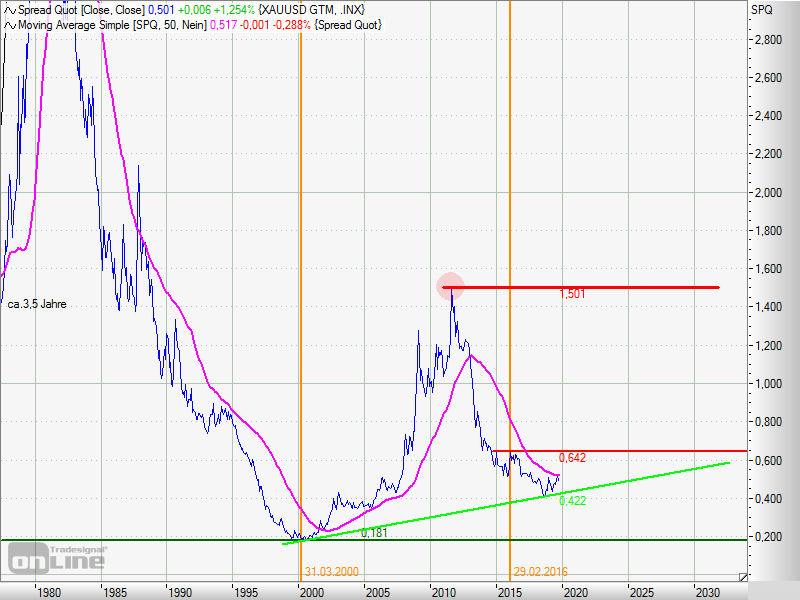Viewport: 800px width, 600px height.
Task: Select the pink circle marker at the 2011 peak
Action: pyautogui.click(x=451, y=286)
